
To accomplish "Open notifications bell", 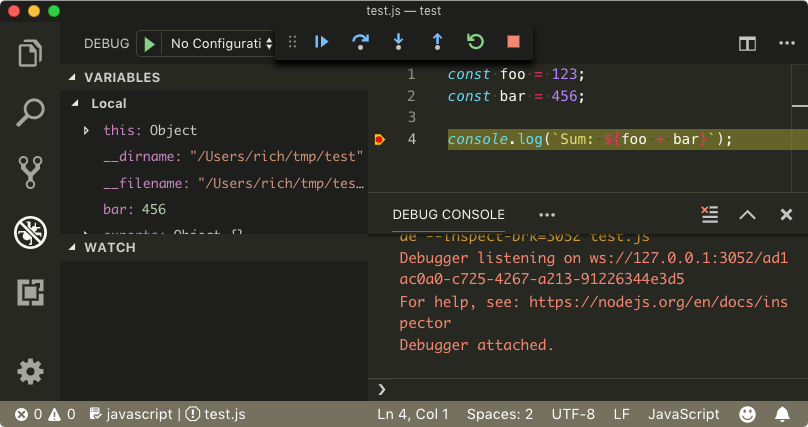I will (x=782, y=414).
